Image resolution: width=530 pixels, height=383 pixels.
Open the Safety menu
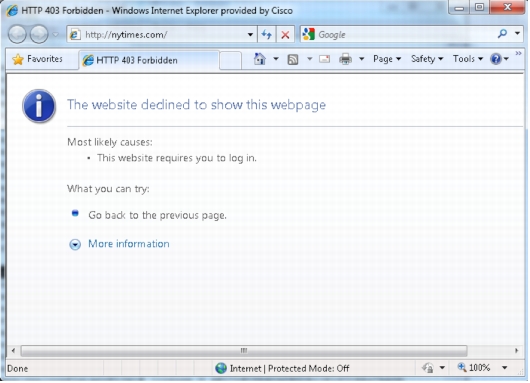[x=427, y=59]
